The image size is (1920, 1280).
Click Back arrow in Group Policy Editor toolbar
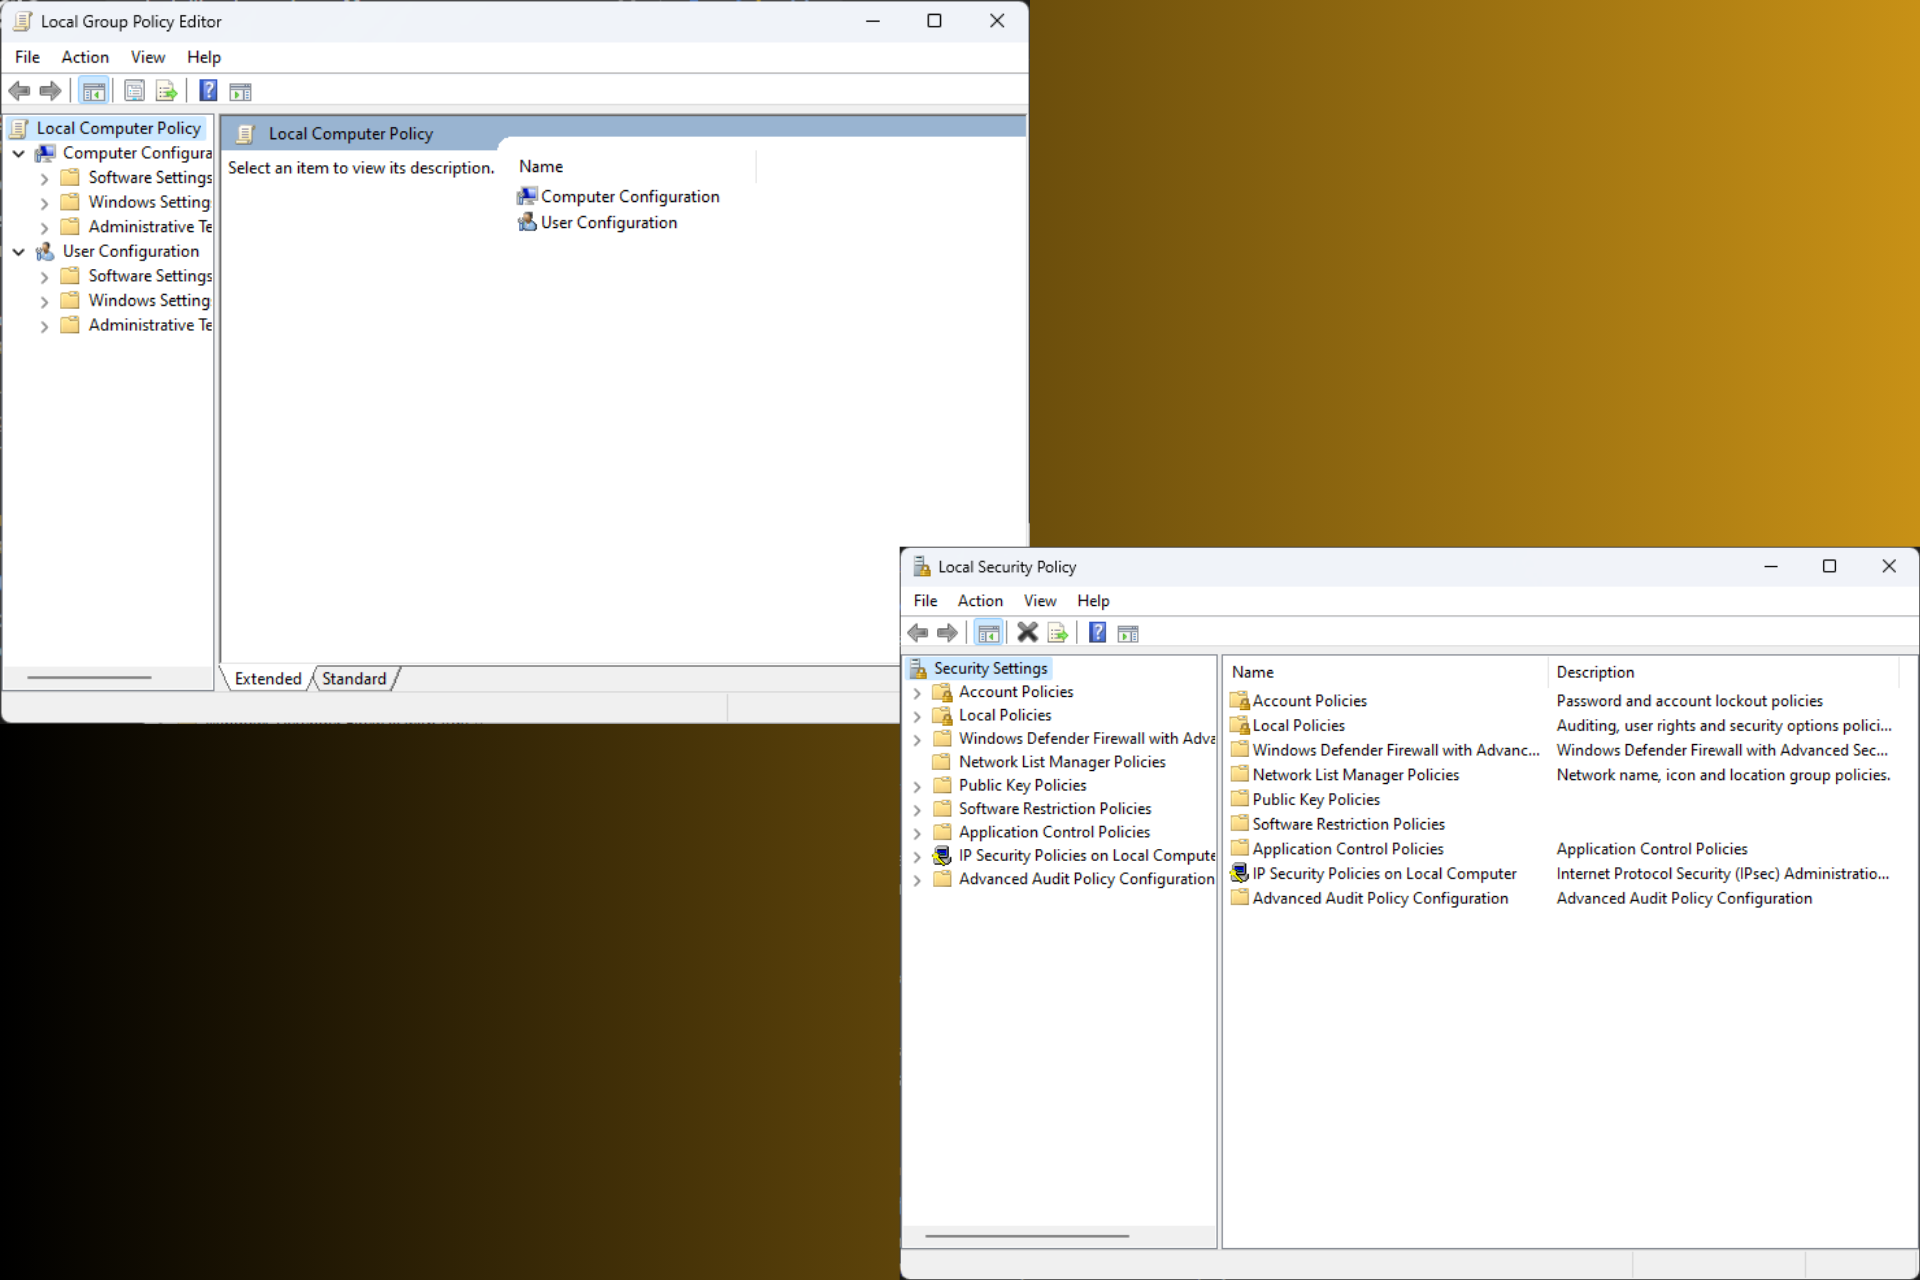(19, 91)
